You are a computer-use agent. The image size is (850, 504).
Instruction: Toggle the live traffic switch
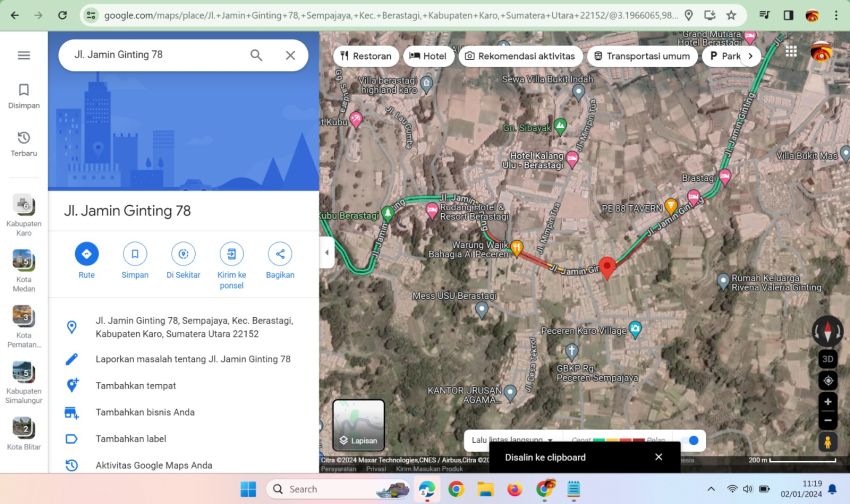click(x=689, y=440)
